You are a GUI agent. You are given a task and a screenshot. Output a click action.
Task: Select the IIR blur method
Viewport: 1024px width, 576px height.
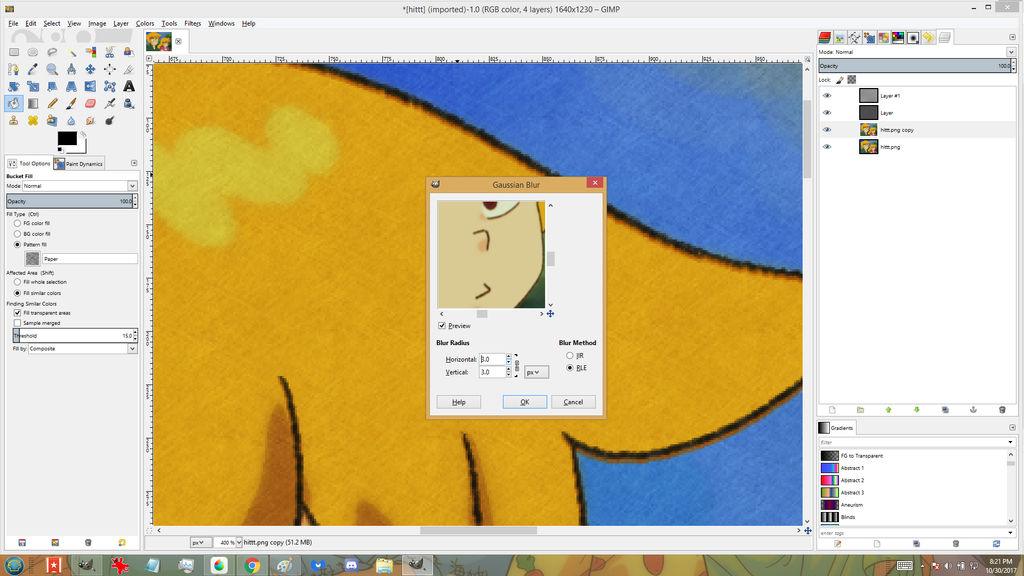(570, 355)
